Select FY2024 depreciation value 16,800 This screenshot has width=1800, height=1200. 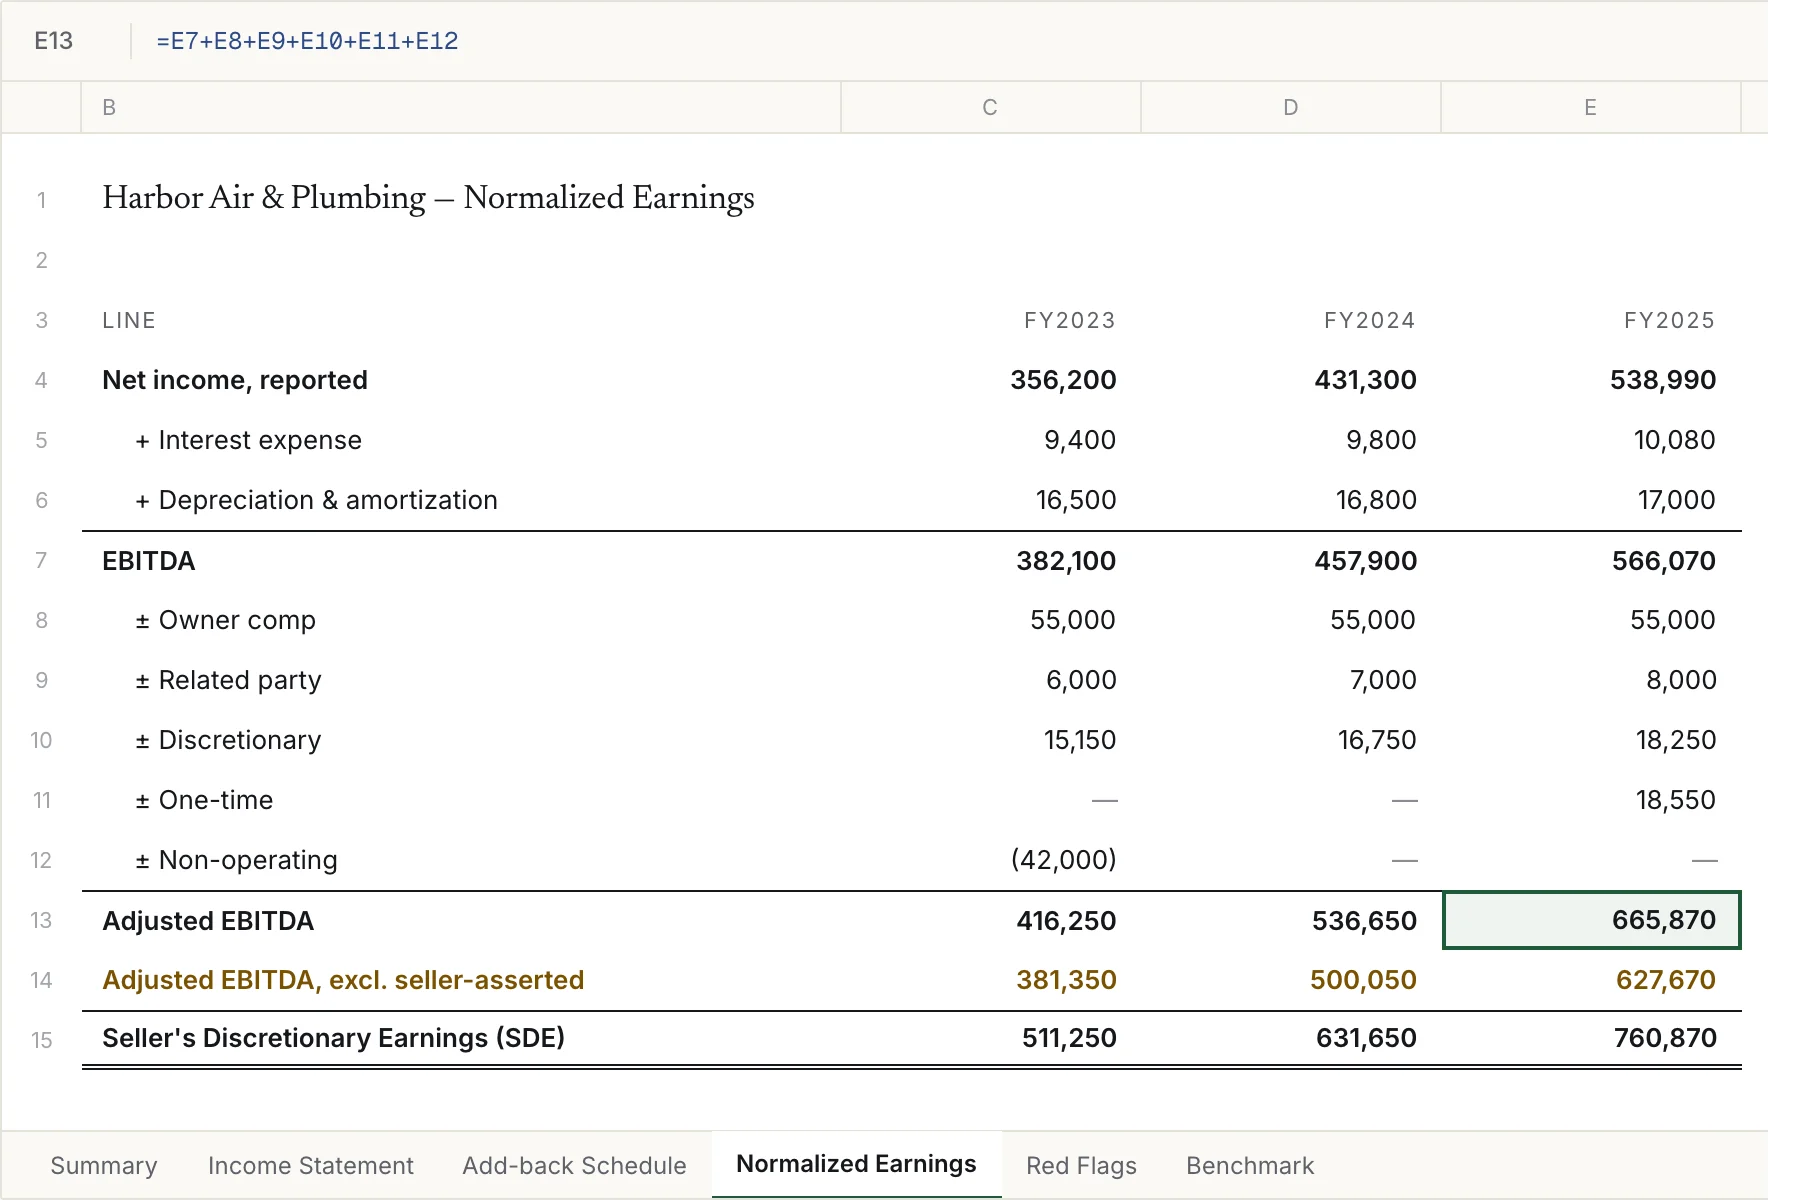tap(1376, 500)
